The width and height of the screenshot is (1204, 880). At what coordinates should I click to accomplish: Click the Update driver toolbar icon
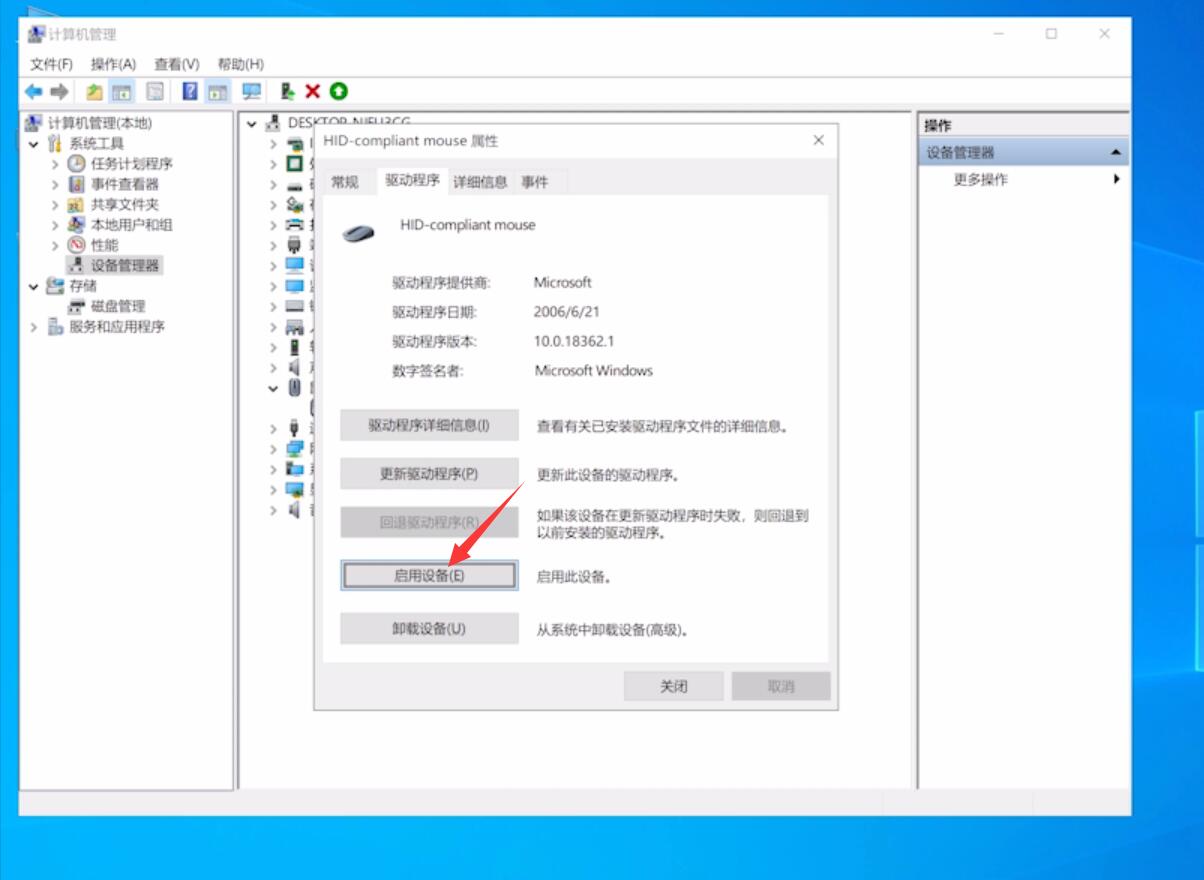(x=287, y=92)
